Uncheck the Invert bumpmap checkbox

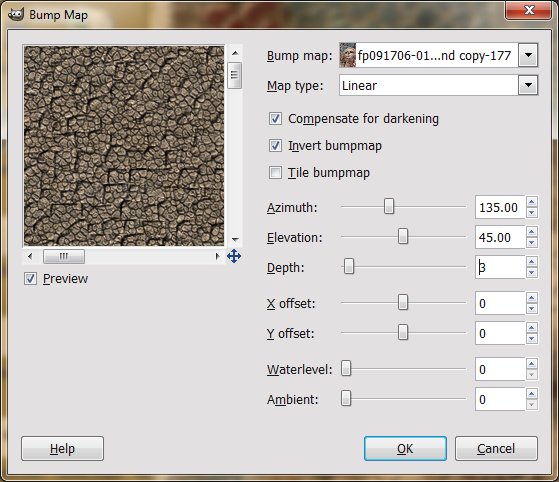(x=275, y=145)
